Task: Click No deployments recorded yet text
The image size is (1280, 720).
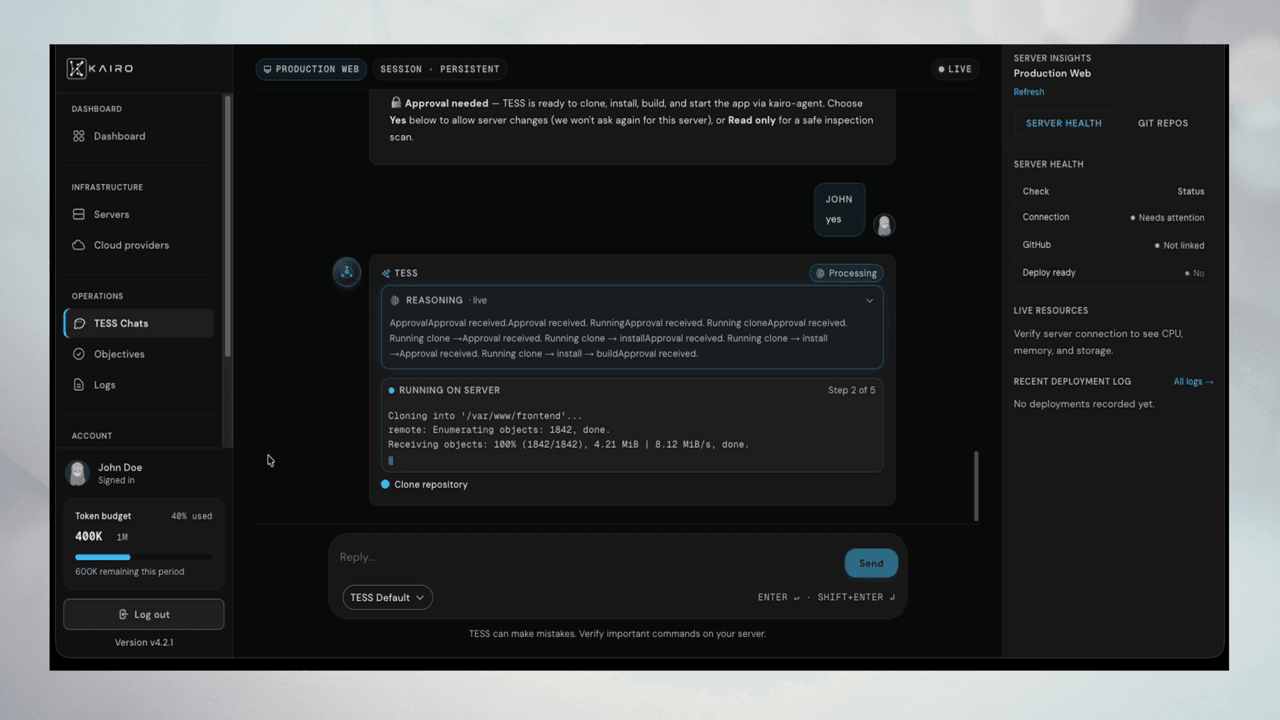Action: [x=1084, y=404]
